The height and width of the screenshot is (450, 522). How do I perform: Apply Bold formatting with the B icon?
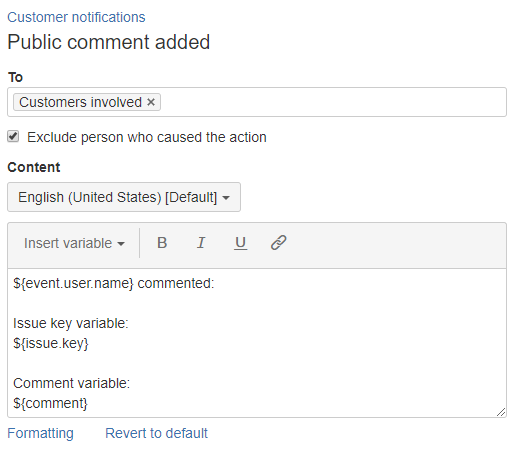click(x=162, y=243)
